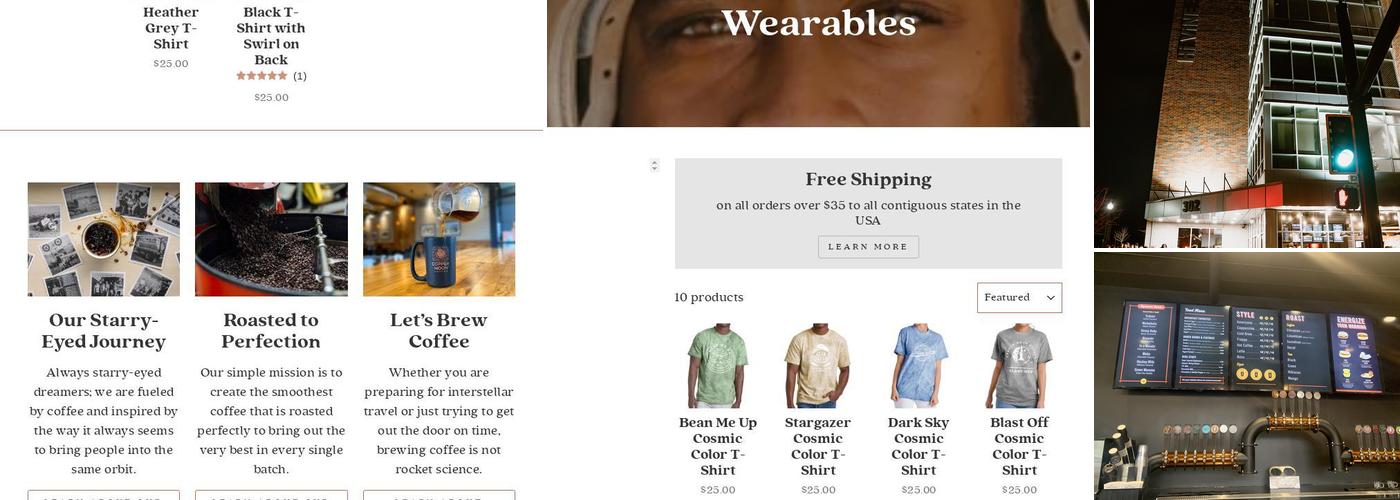
Task: Click the Stargazer Cosmic Color T-Shirt title
Action: (818, 446)
